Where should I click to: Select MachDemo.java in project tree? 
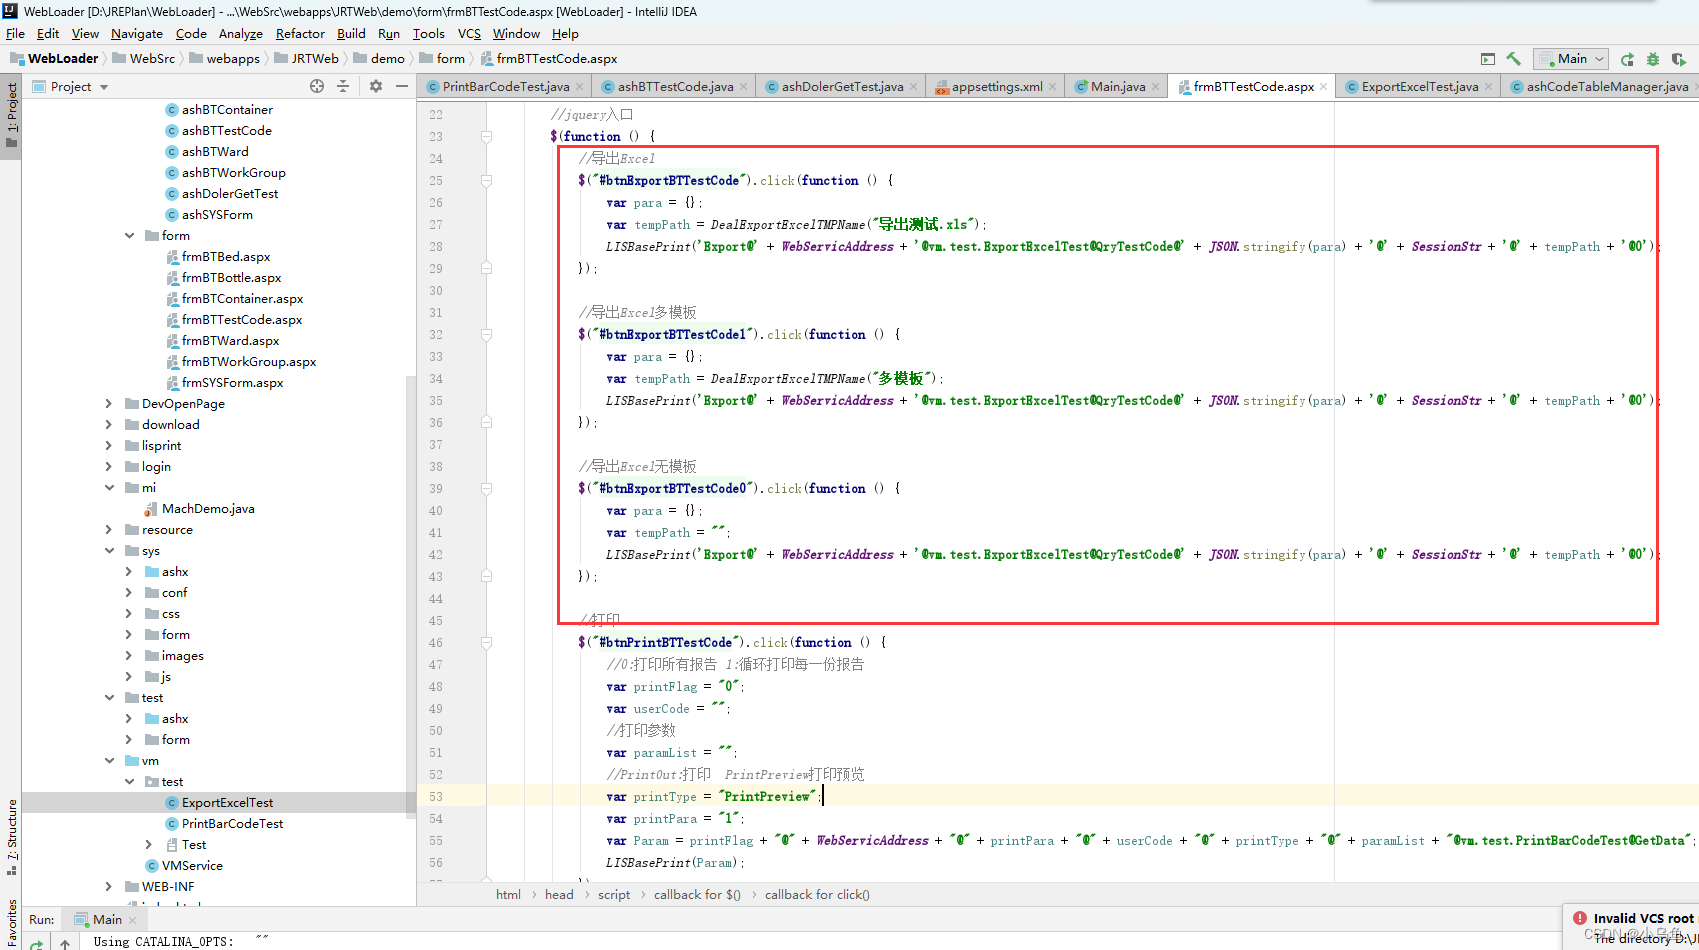pyautogui.click(x=207, y=509)
